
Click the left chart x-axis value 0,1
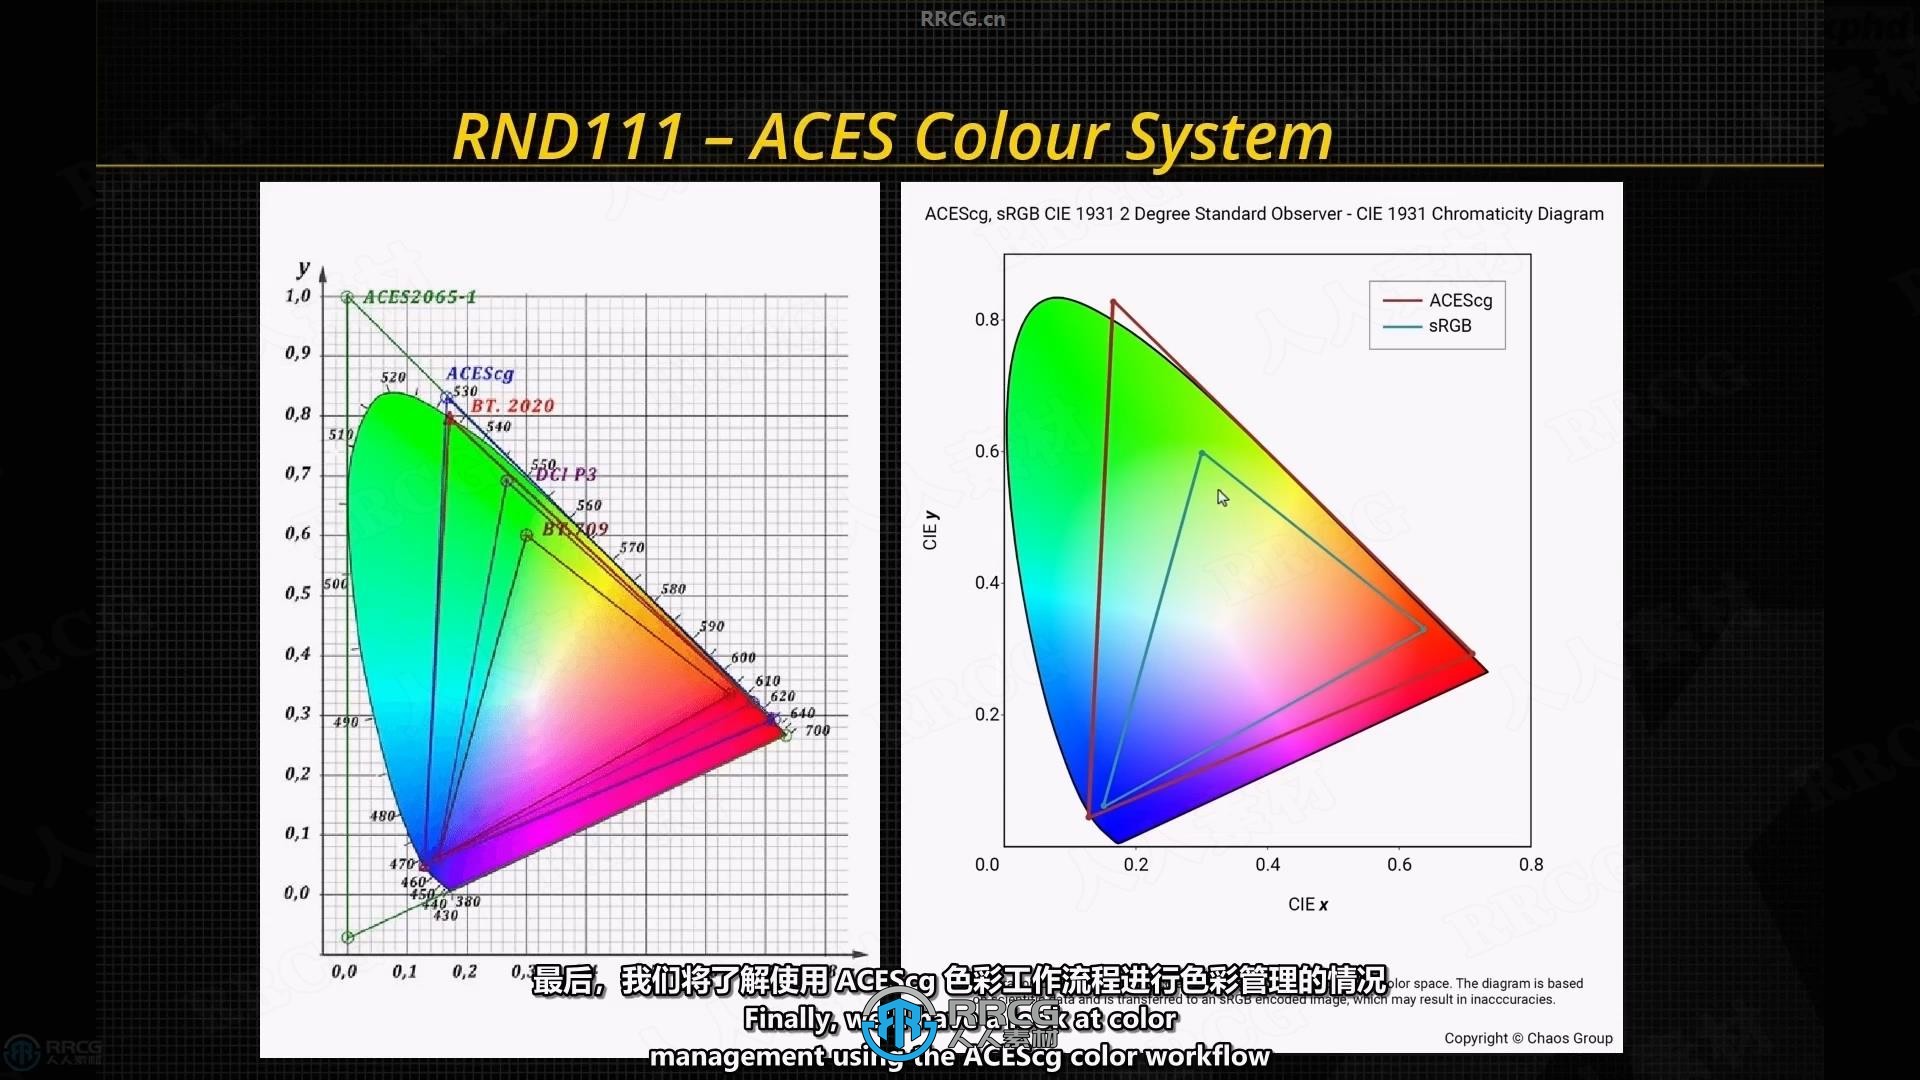click(x=405, y=972)
